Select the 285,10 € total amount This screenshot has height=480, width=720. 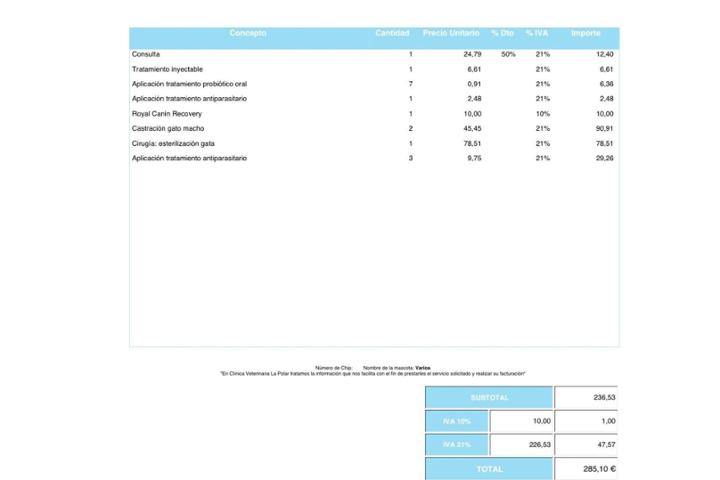(600, 468)
